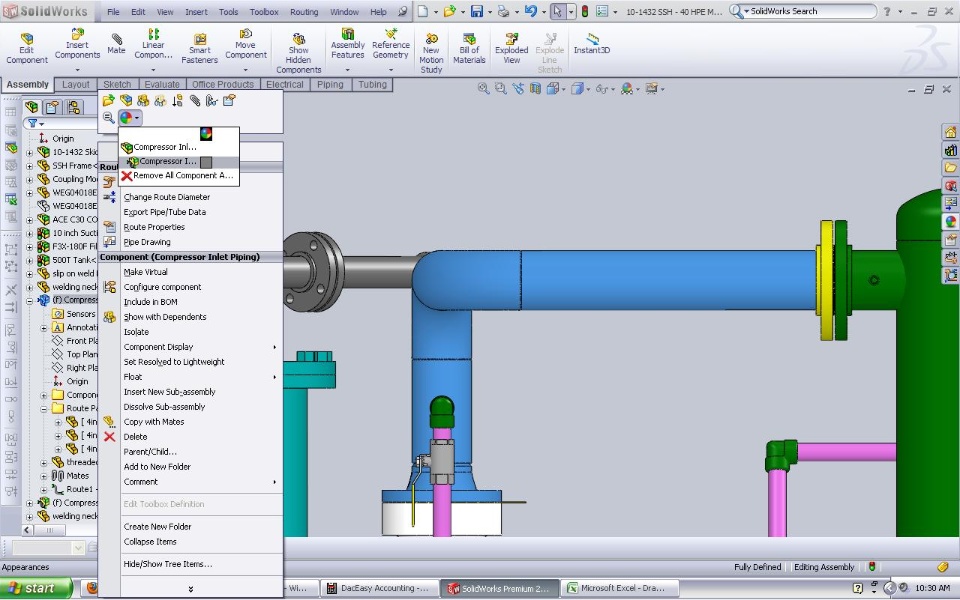Open the color ball icon in the task pane
The width and height of the screenshot is (960, 600).
click(x=950, y=221)
